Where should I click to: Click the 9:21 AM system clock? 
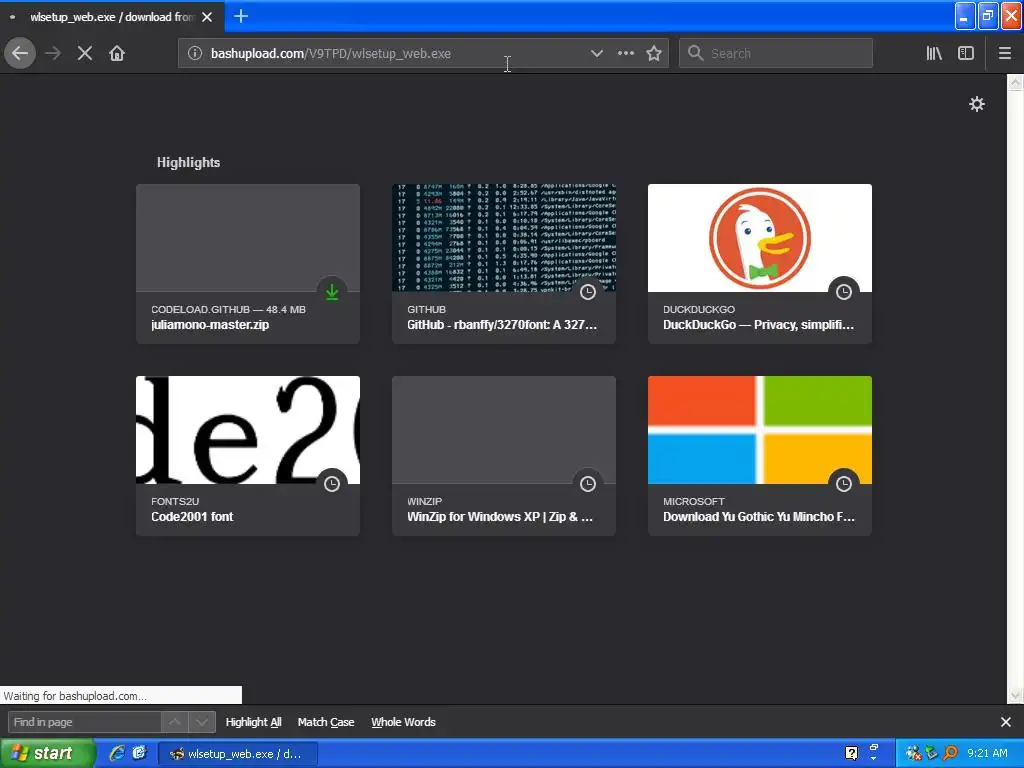coord(987,753)
